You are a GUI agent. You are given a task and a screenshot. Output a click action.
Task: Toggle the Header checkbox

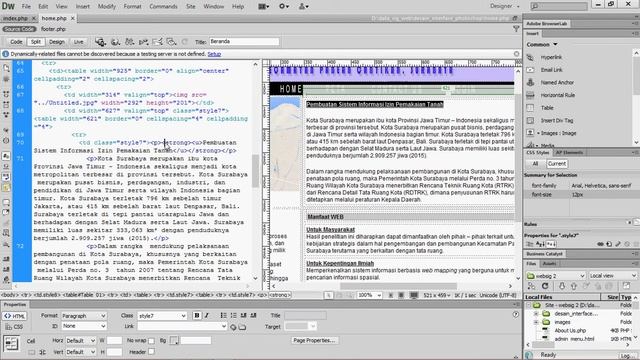(x=151, y=351)
